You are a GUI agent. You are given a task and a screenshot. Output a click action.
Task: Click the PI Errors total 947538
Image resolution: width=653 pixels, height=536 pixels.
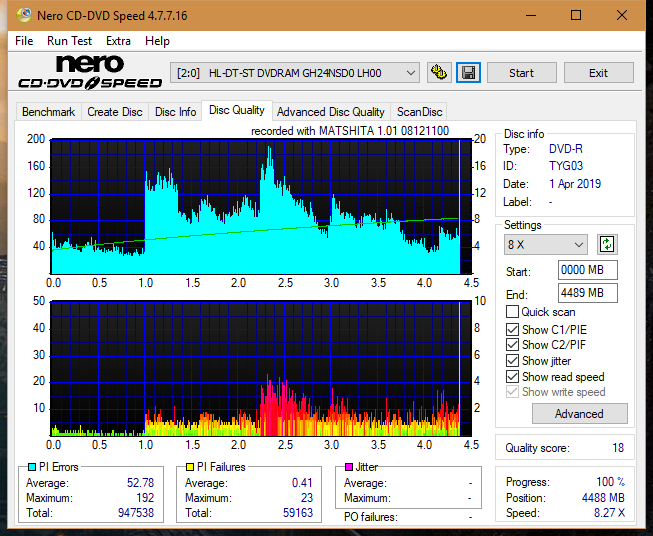coord(136,513)
